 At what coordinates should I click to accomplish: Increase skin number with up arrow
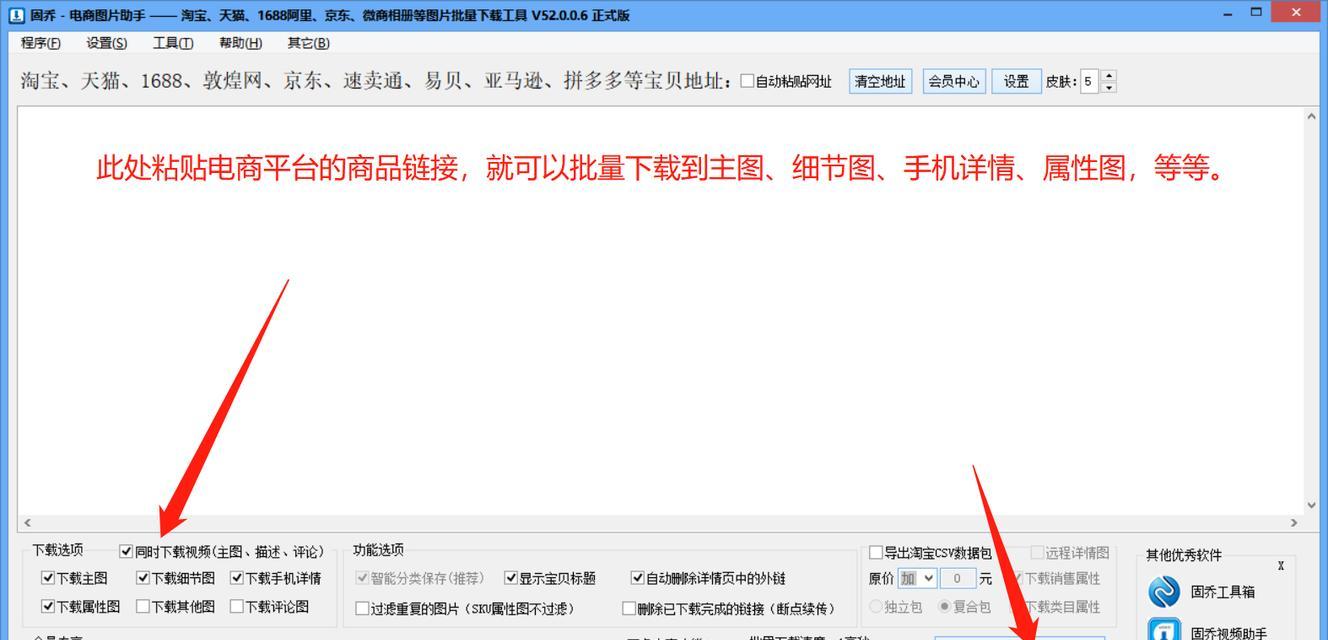click(x=1108, y=75)
